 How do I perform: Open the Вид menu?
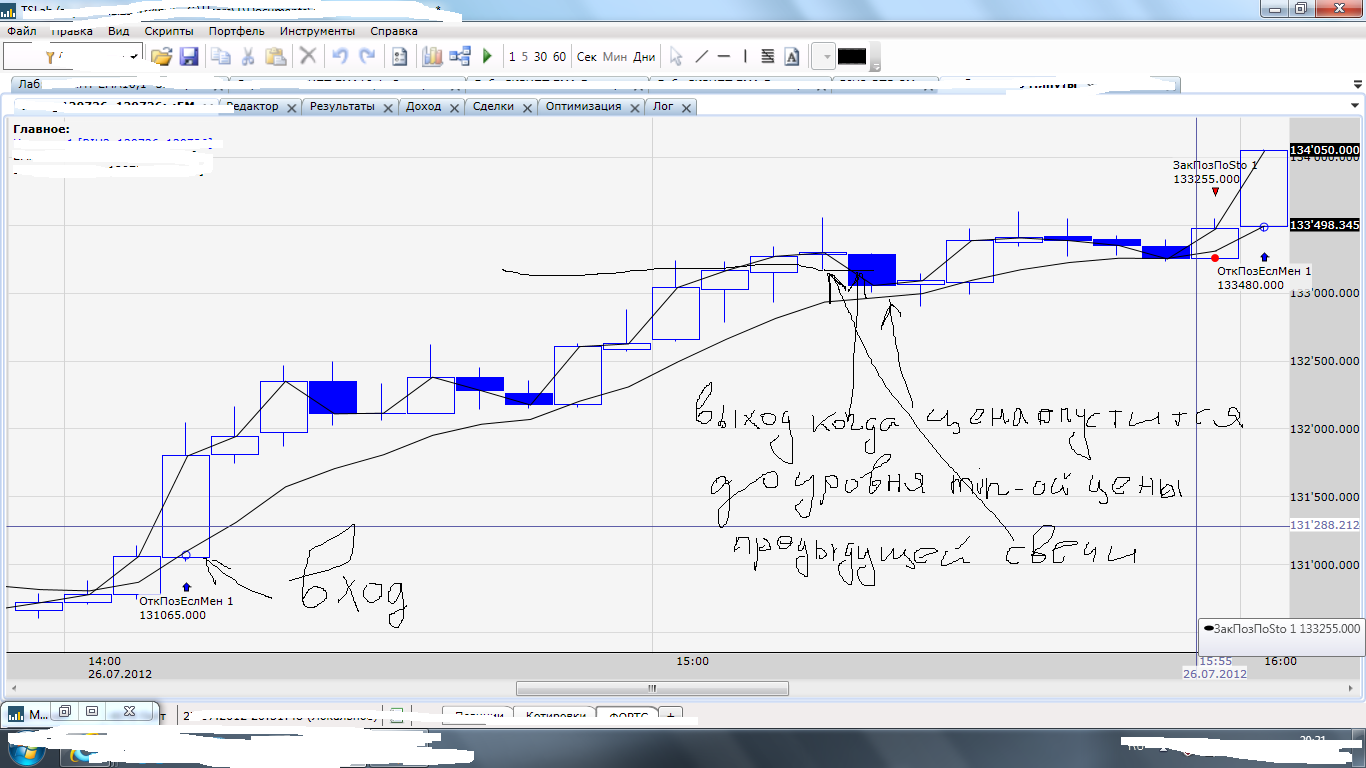(119, 31)
